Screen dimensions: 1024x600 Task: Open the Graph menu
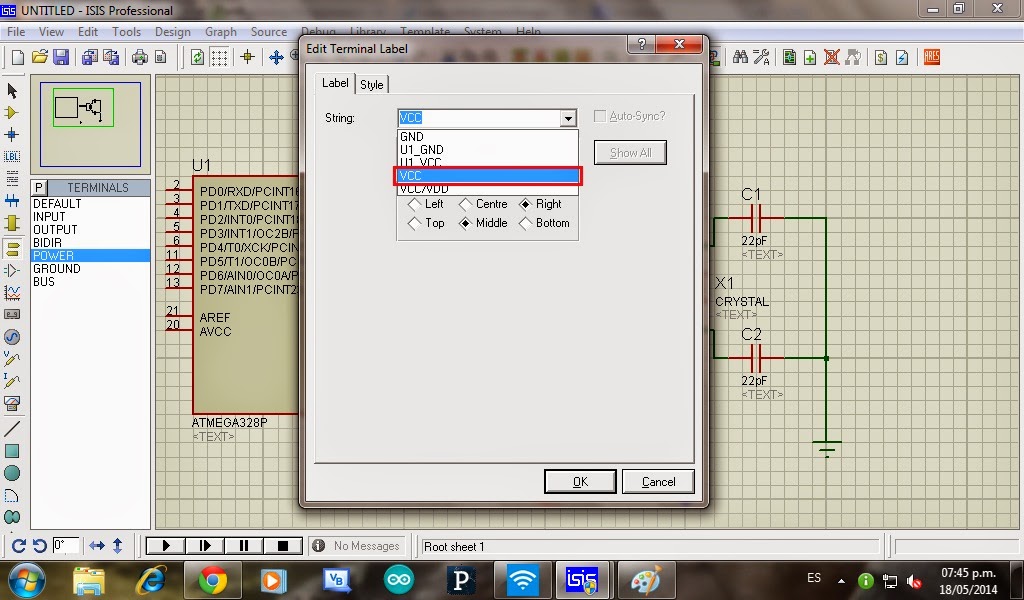tap(220, 31)
